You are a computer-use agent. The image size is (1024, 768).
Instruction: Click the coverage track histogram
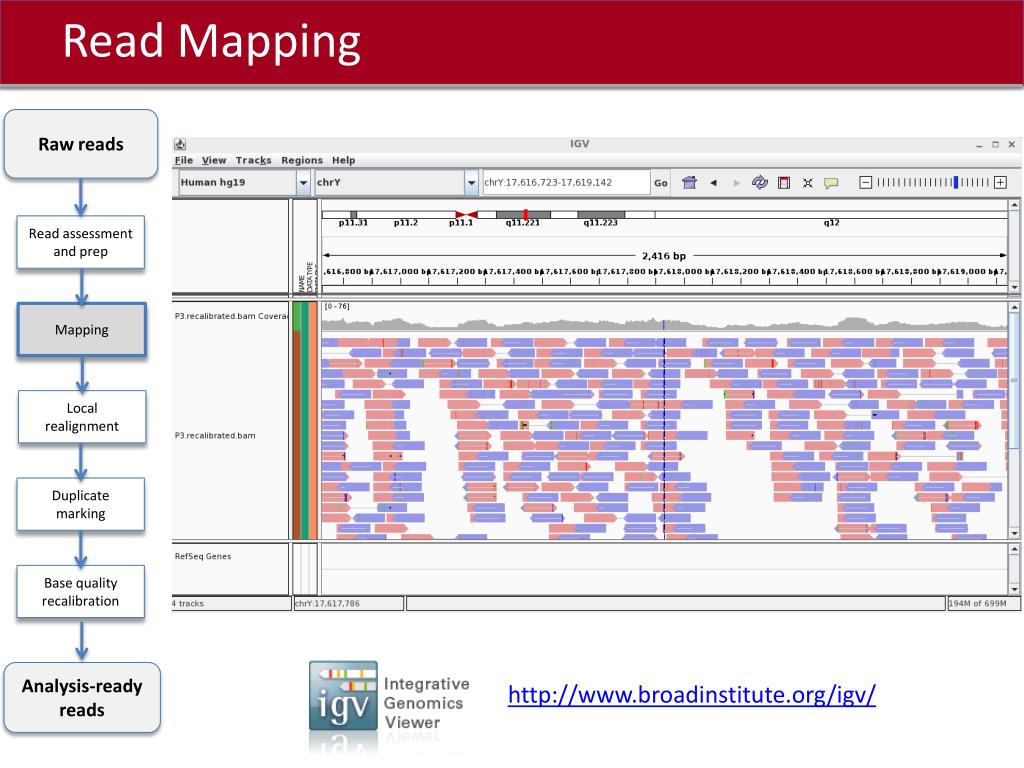pos(664,323)
